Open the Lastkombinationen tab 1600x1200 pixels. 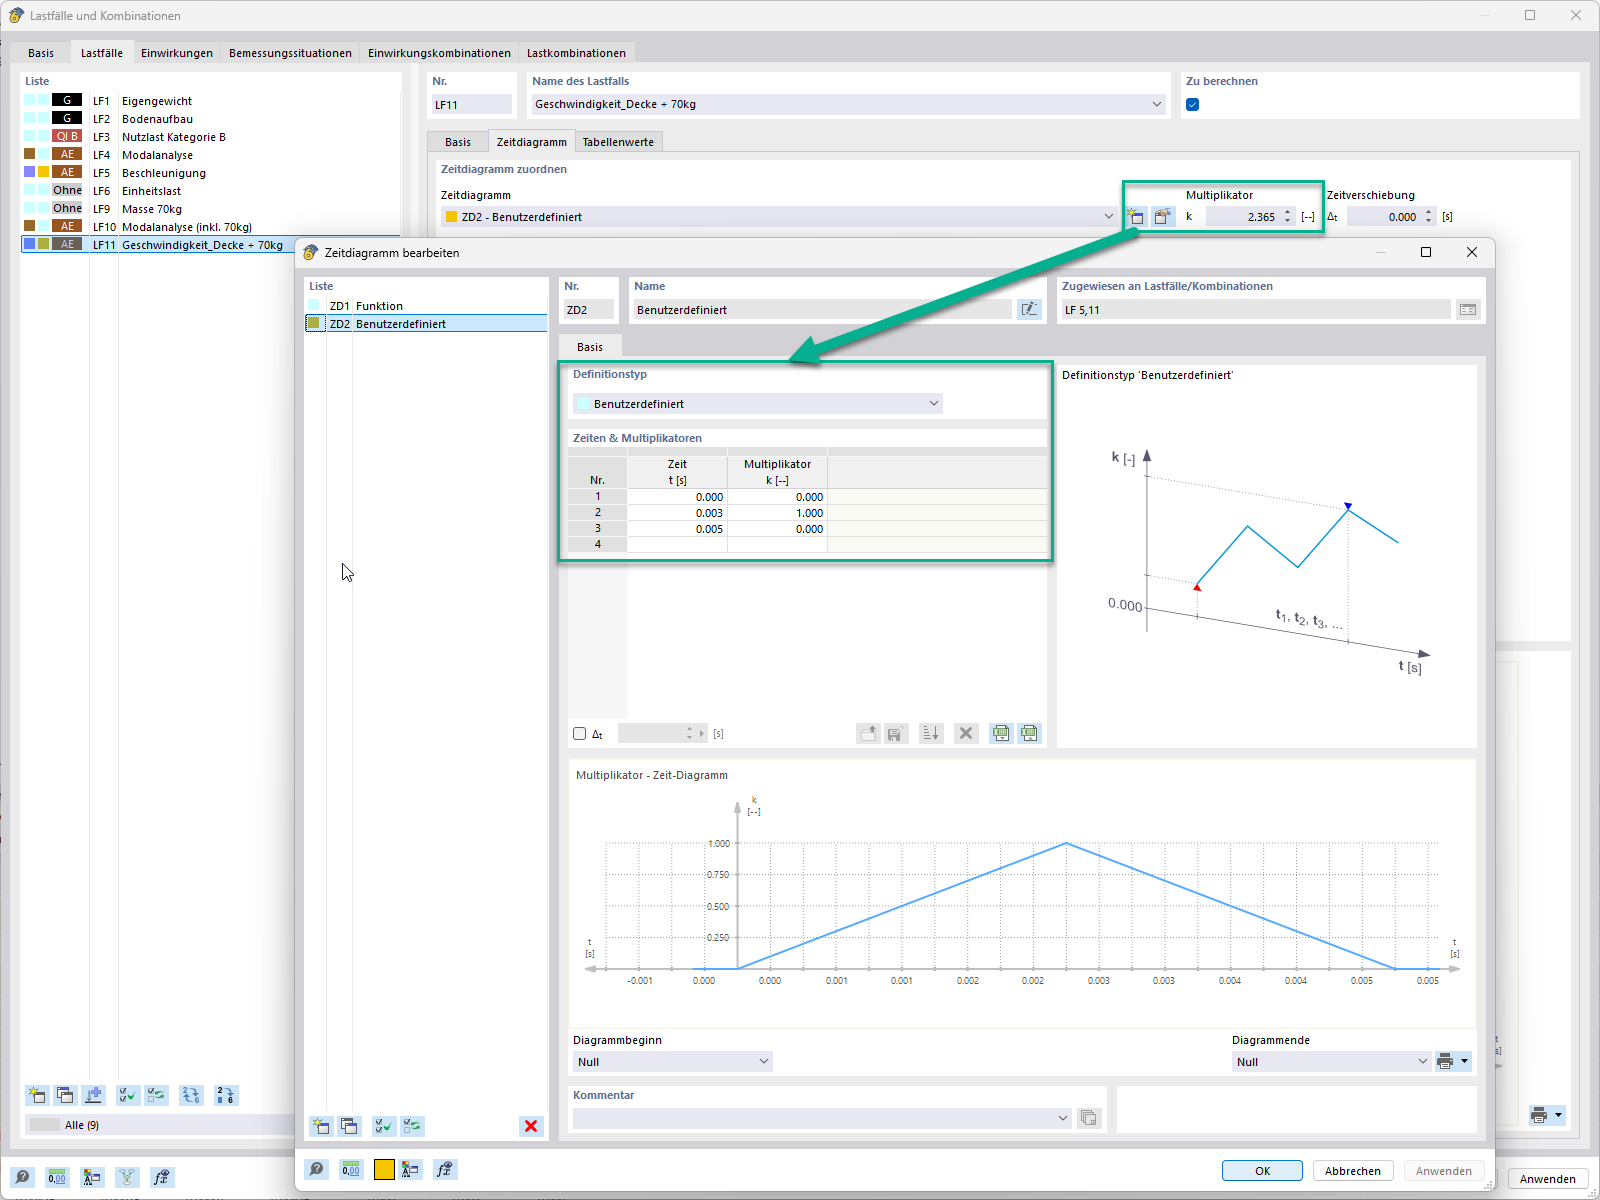click(576, 53)
